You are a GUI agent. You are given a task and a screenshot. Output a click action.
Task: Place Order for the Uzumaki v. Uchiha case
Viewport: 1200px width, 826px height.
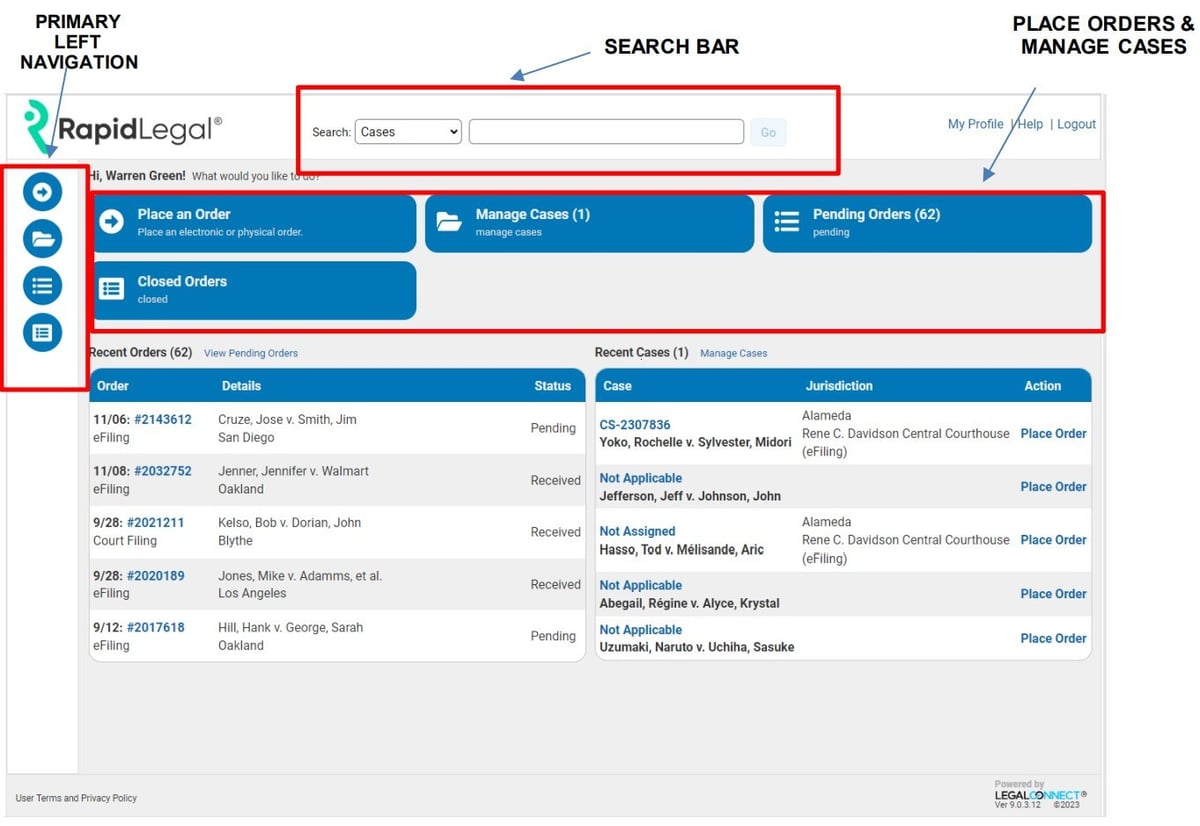(x=1053, y=638)
